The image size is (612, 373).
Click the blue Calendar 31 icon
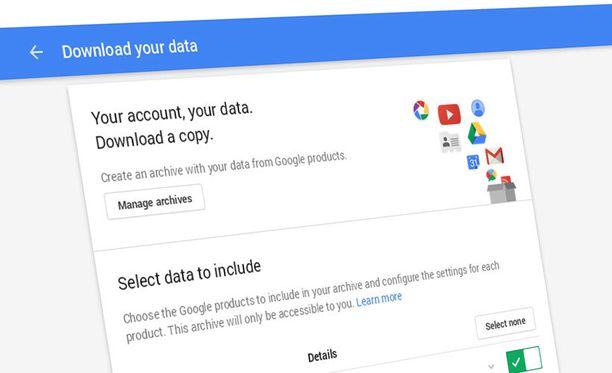pyautogui.click(x=473, y=162)
